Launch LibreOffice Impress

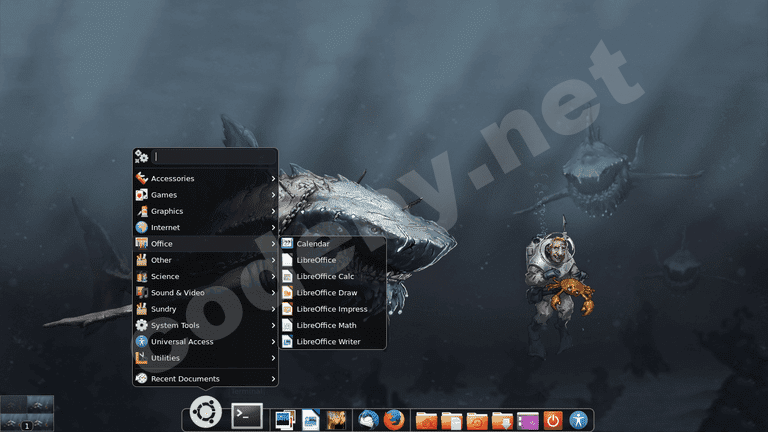[331, 309]
